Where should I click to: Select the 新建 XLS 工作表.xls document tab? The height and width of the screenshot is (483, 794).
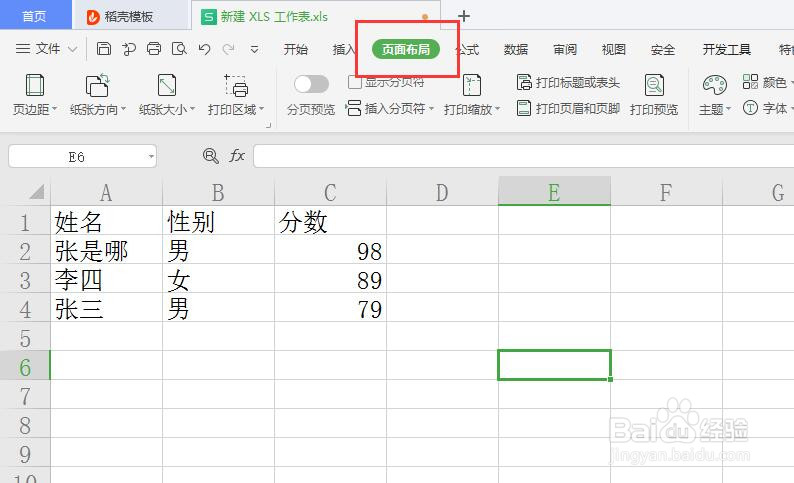click(x=316, y=16)
